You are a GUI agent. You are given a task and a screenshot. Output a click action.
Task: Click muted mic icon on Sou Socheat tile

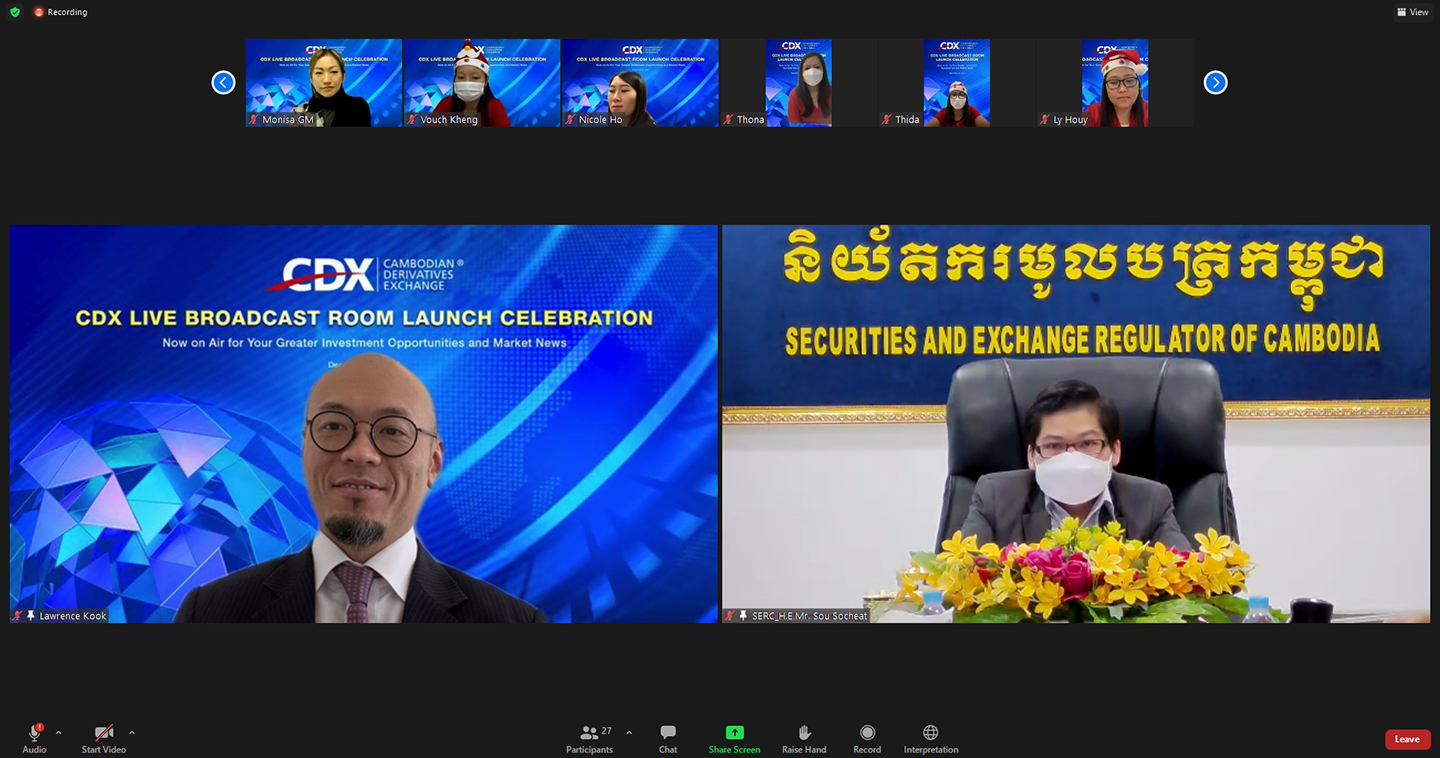tap(730, 616)
